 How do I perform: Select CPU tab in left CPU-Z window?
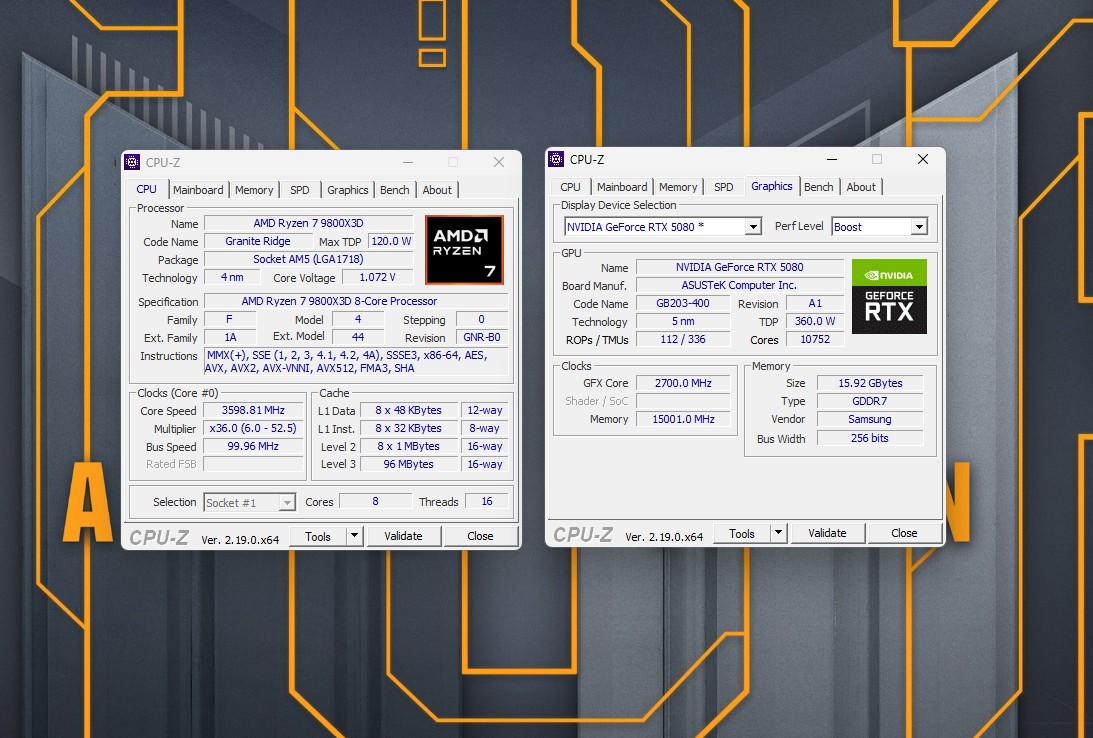point(146,189)
